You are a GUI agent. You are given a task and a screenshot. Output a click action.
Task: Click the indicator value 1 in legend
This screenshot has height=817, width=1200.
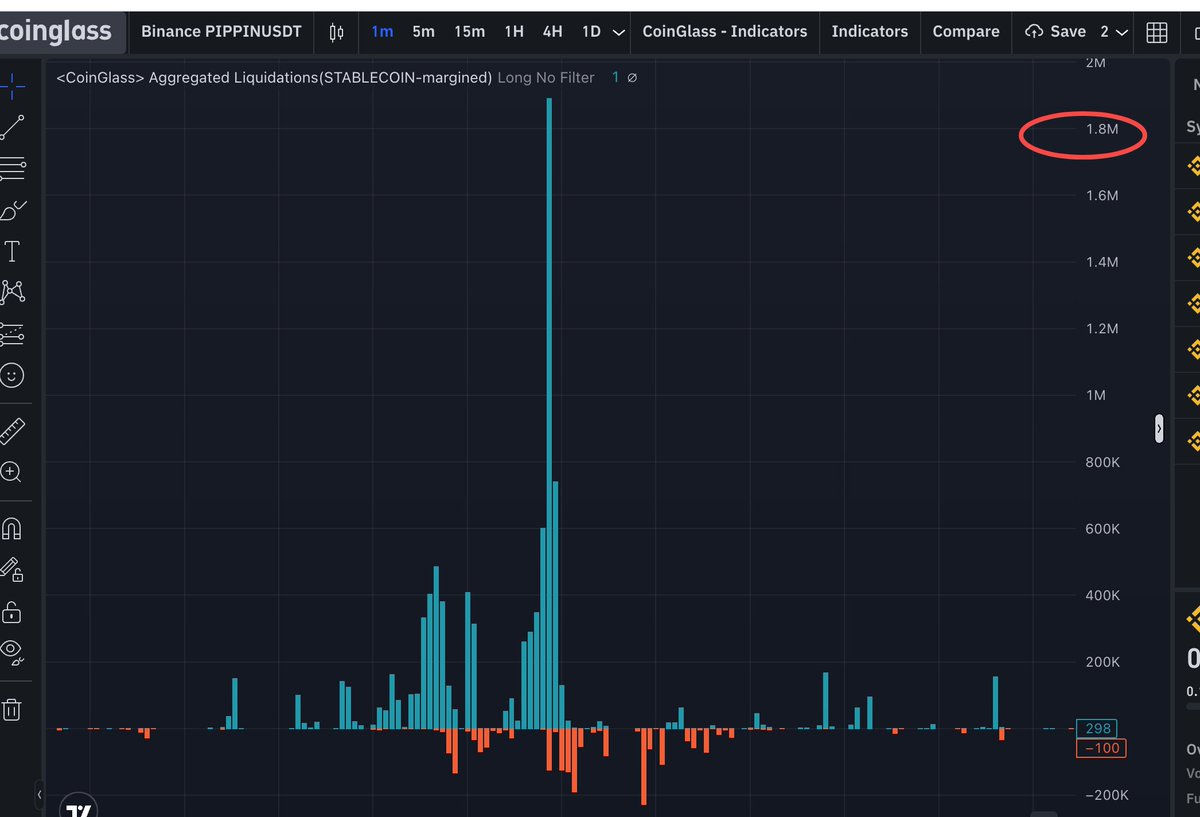(615, 77)
